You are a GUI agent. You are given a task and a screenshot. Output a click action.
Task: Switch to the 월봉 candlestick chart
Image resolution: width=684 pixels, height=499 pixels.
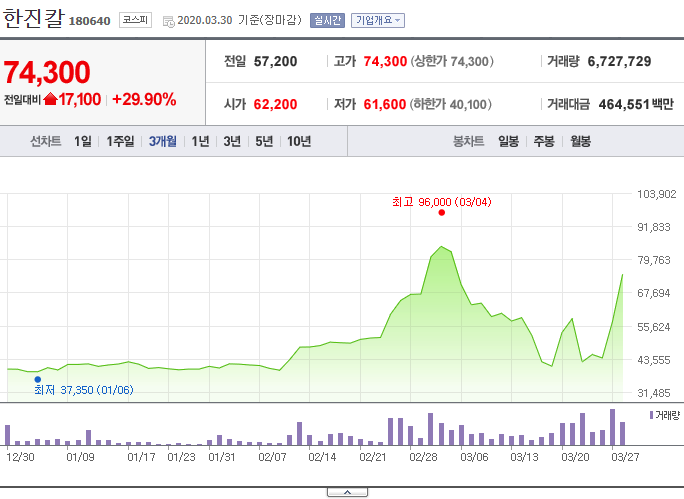[581, 141]
